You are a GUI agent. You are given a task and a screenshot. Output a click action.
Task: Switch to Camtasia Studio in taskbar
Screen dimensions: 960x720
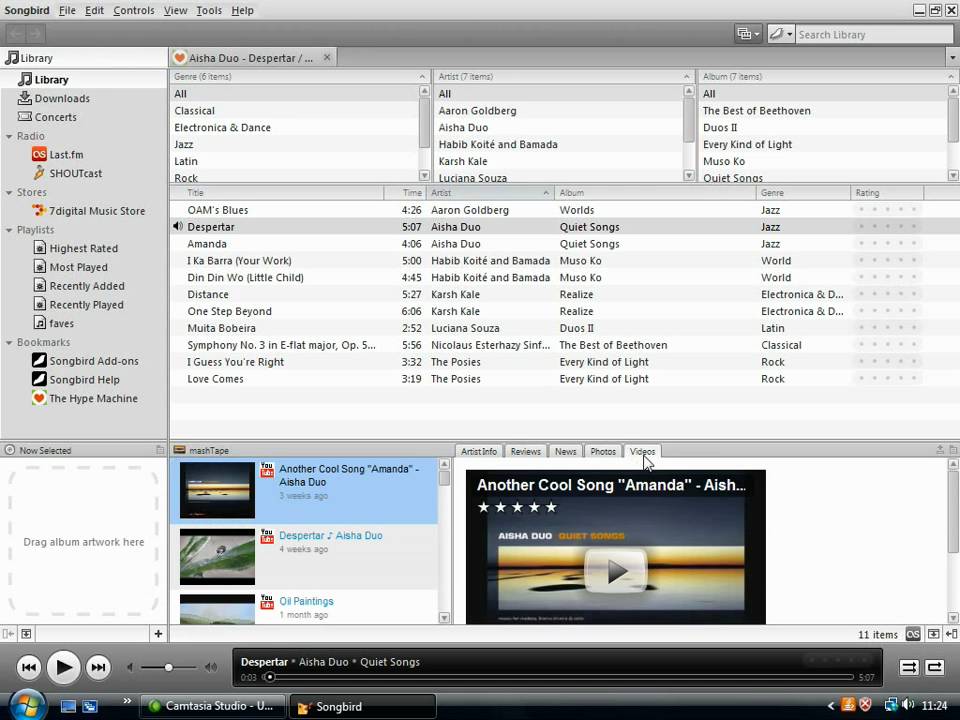tap(213, 706)
